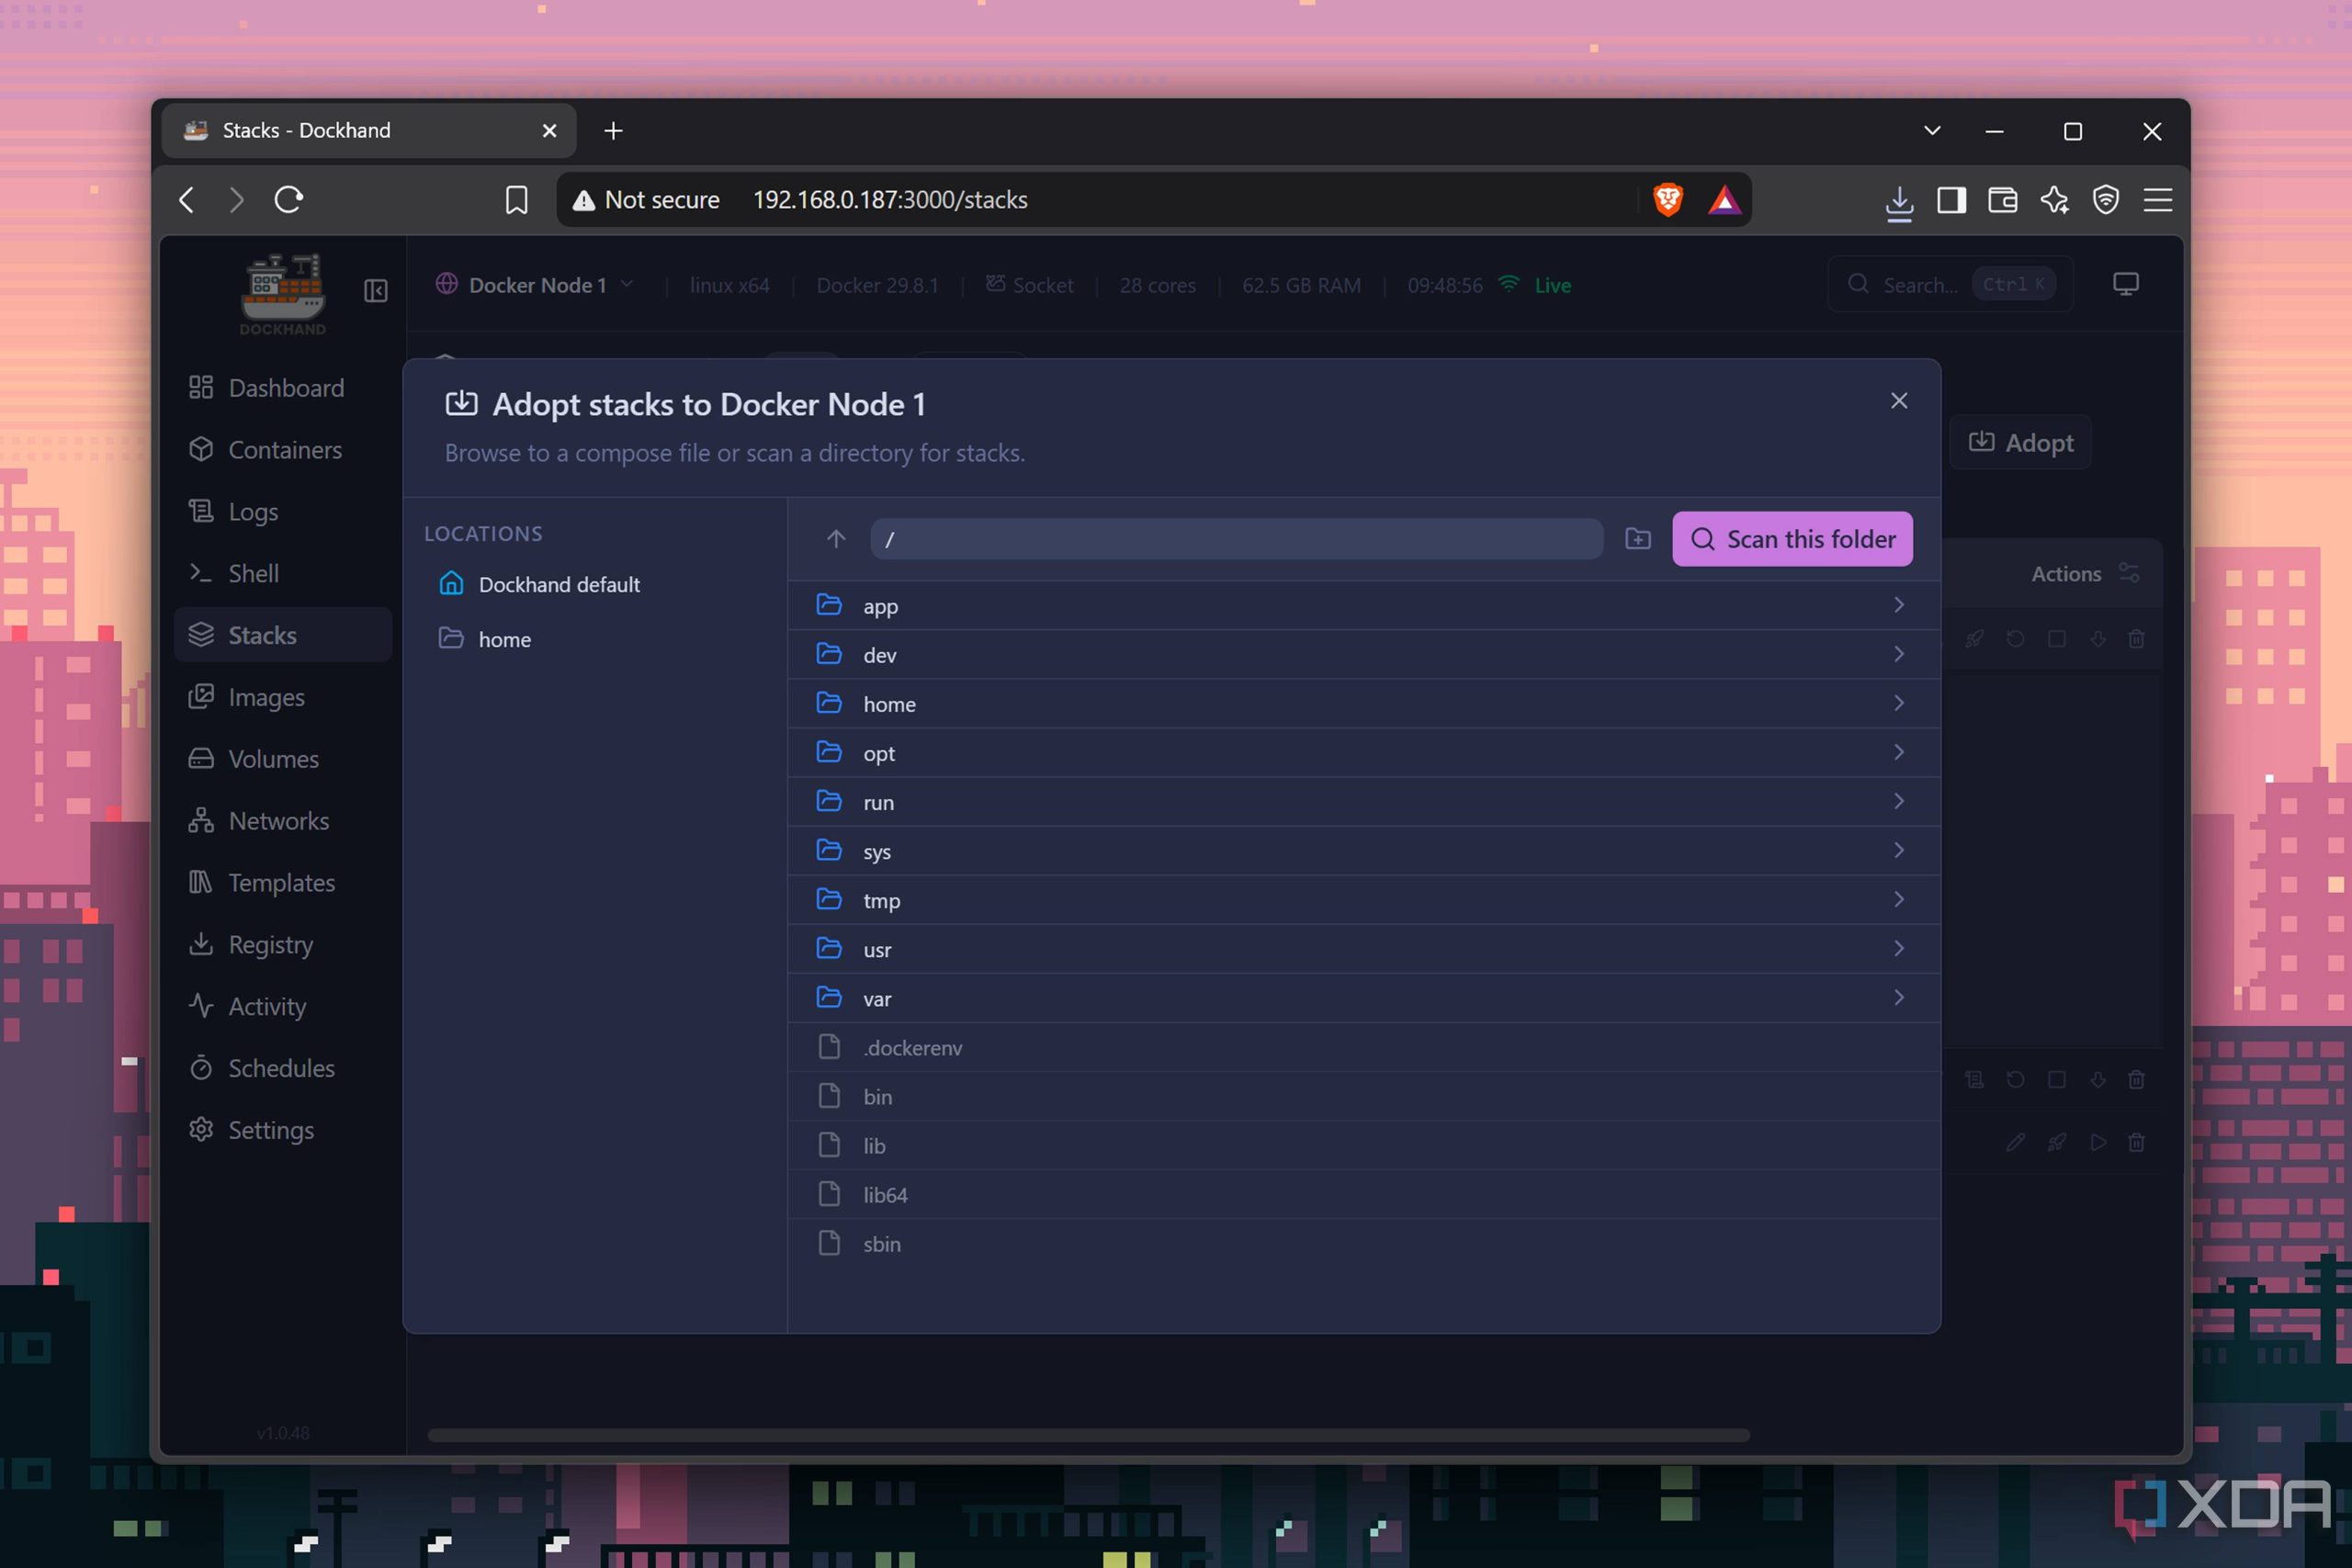Open the tmp folder

click(x=1364, y=900)
